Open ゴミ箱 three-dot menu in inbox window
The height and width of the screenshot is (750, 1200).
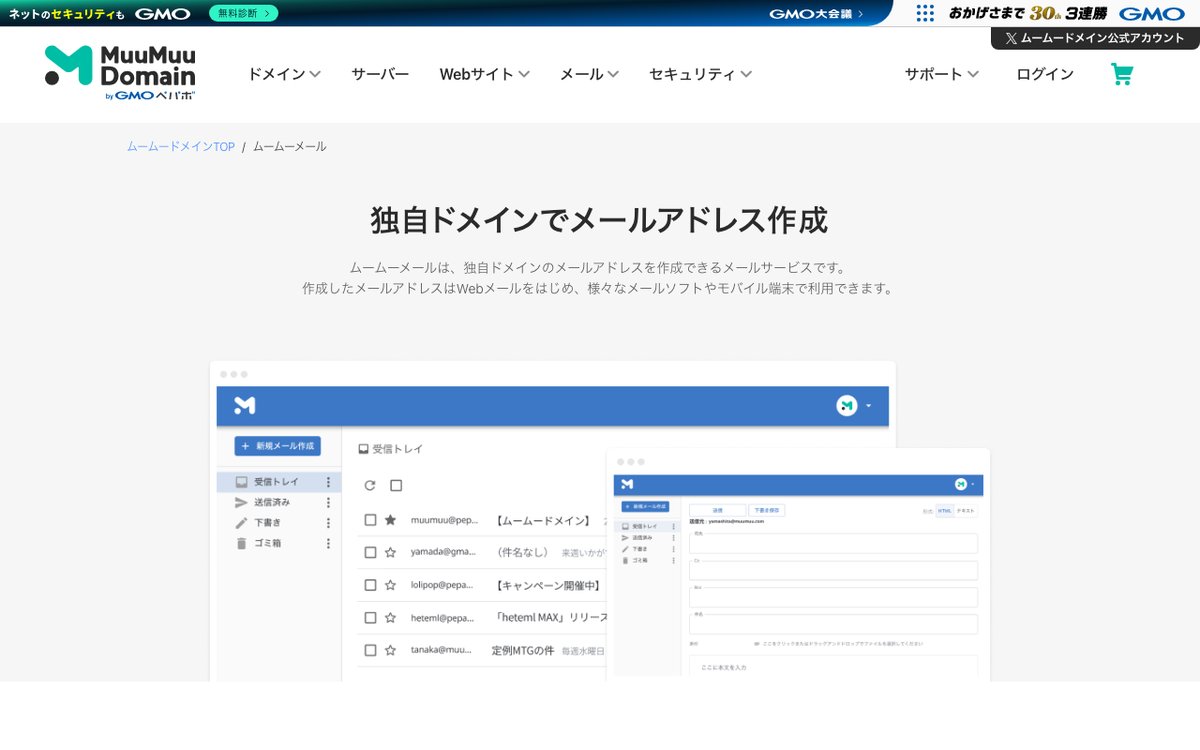pyautogui.click(x=328, y=543)
